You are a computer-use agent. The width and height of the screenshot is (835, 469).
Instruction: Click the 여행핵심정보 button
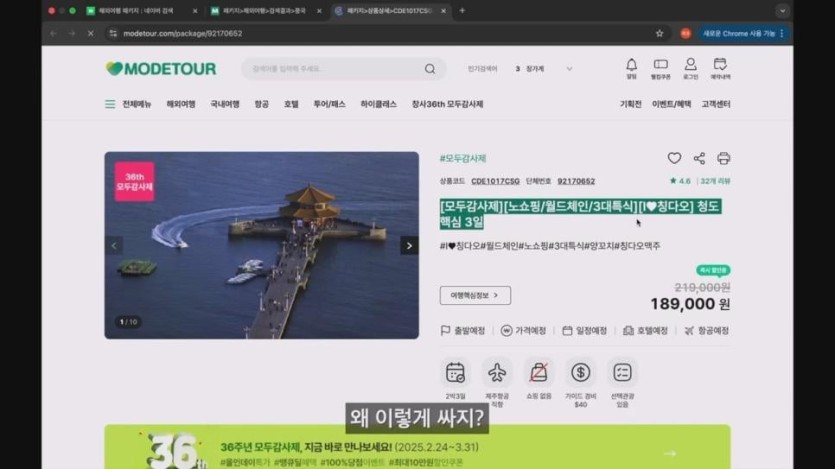[475, 295]
